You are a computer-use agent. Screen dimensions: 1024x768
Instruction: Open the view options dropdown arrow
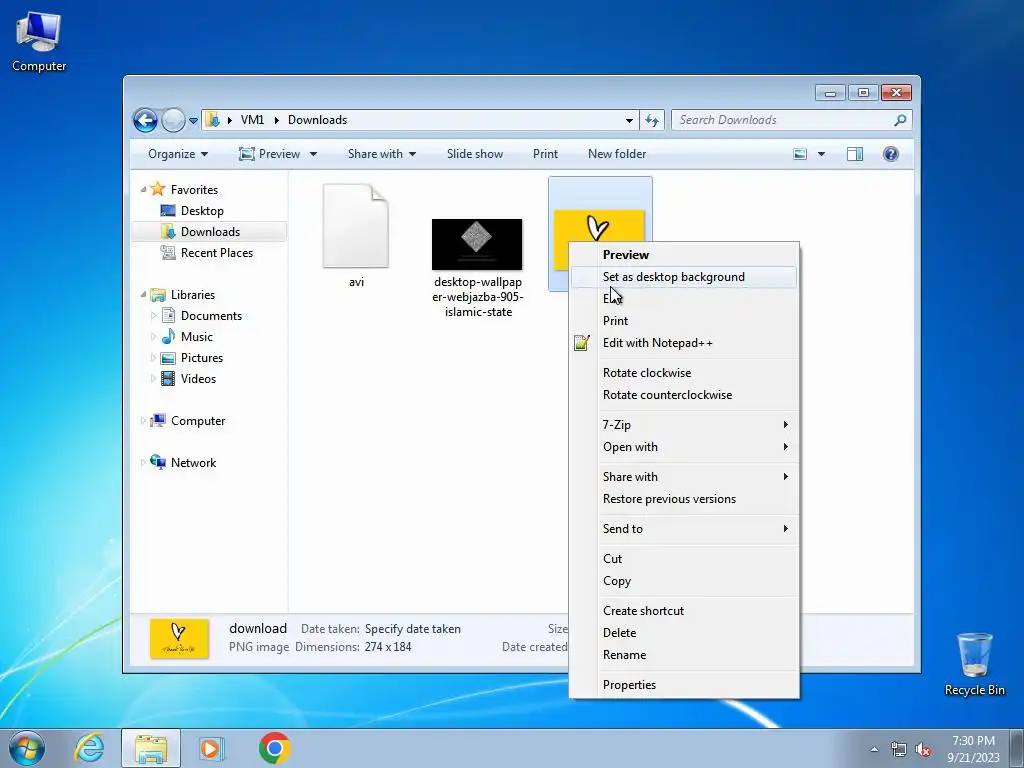pyautogui.click(x=822, y=154)
